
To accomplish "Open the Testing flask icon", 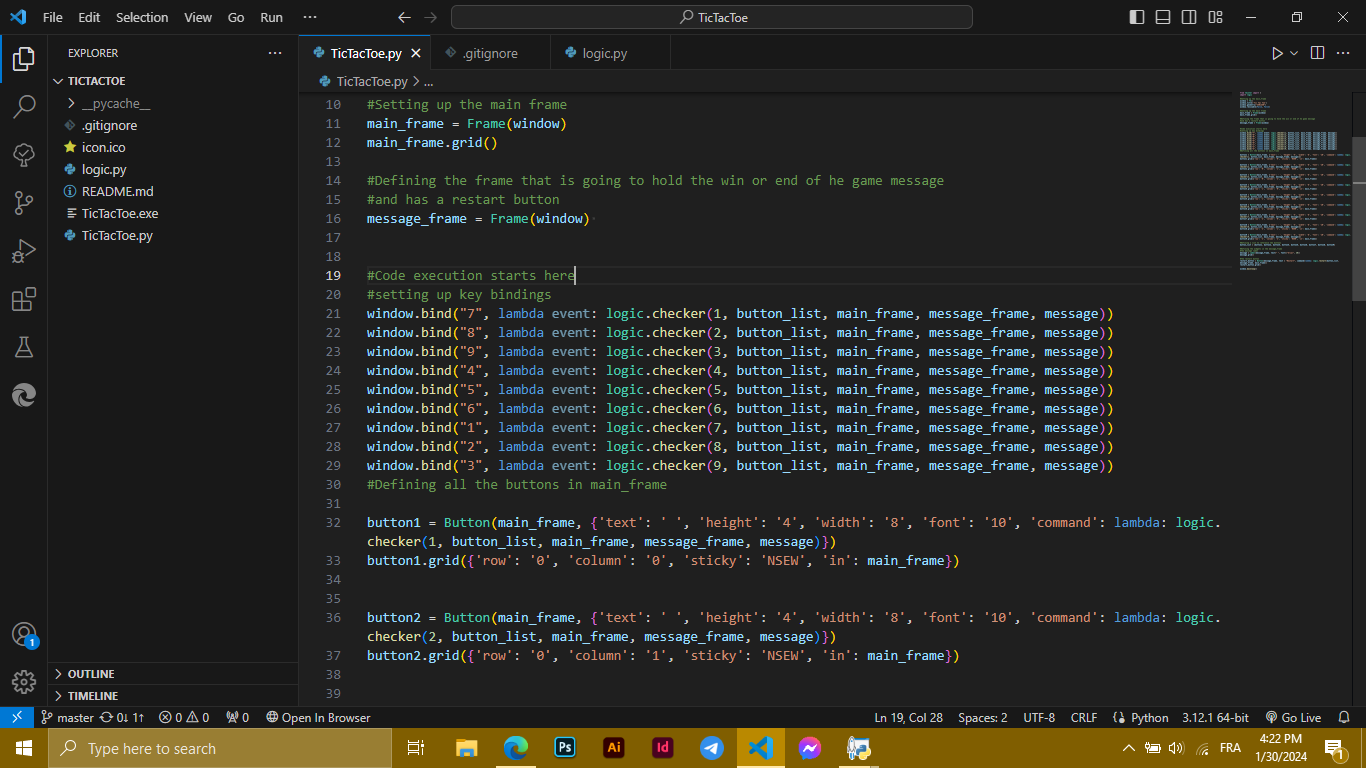I will pyautogui.click(x=24, y=347).
